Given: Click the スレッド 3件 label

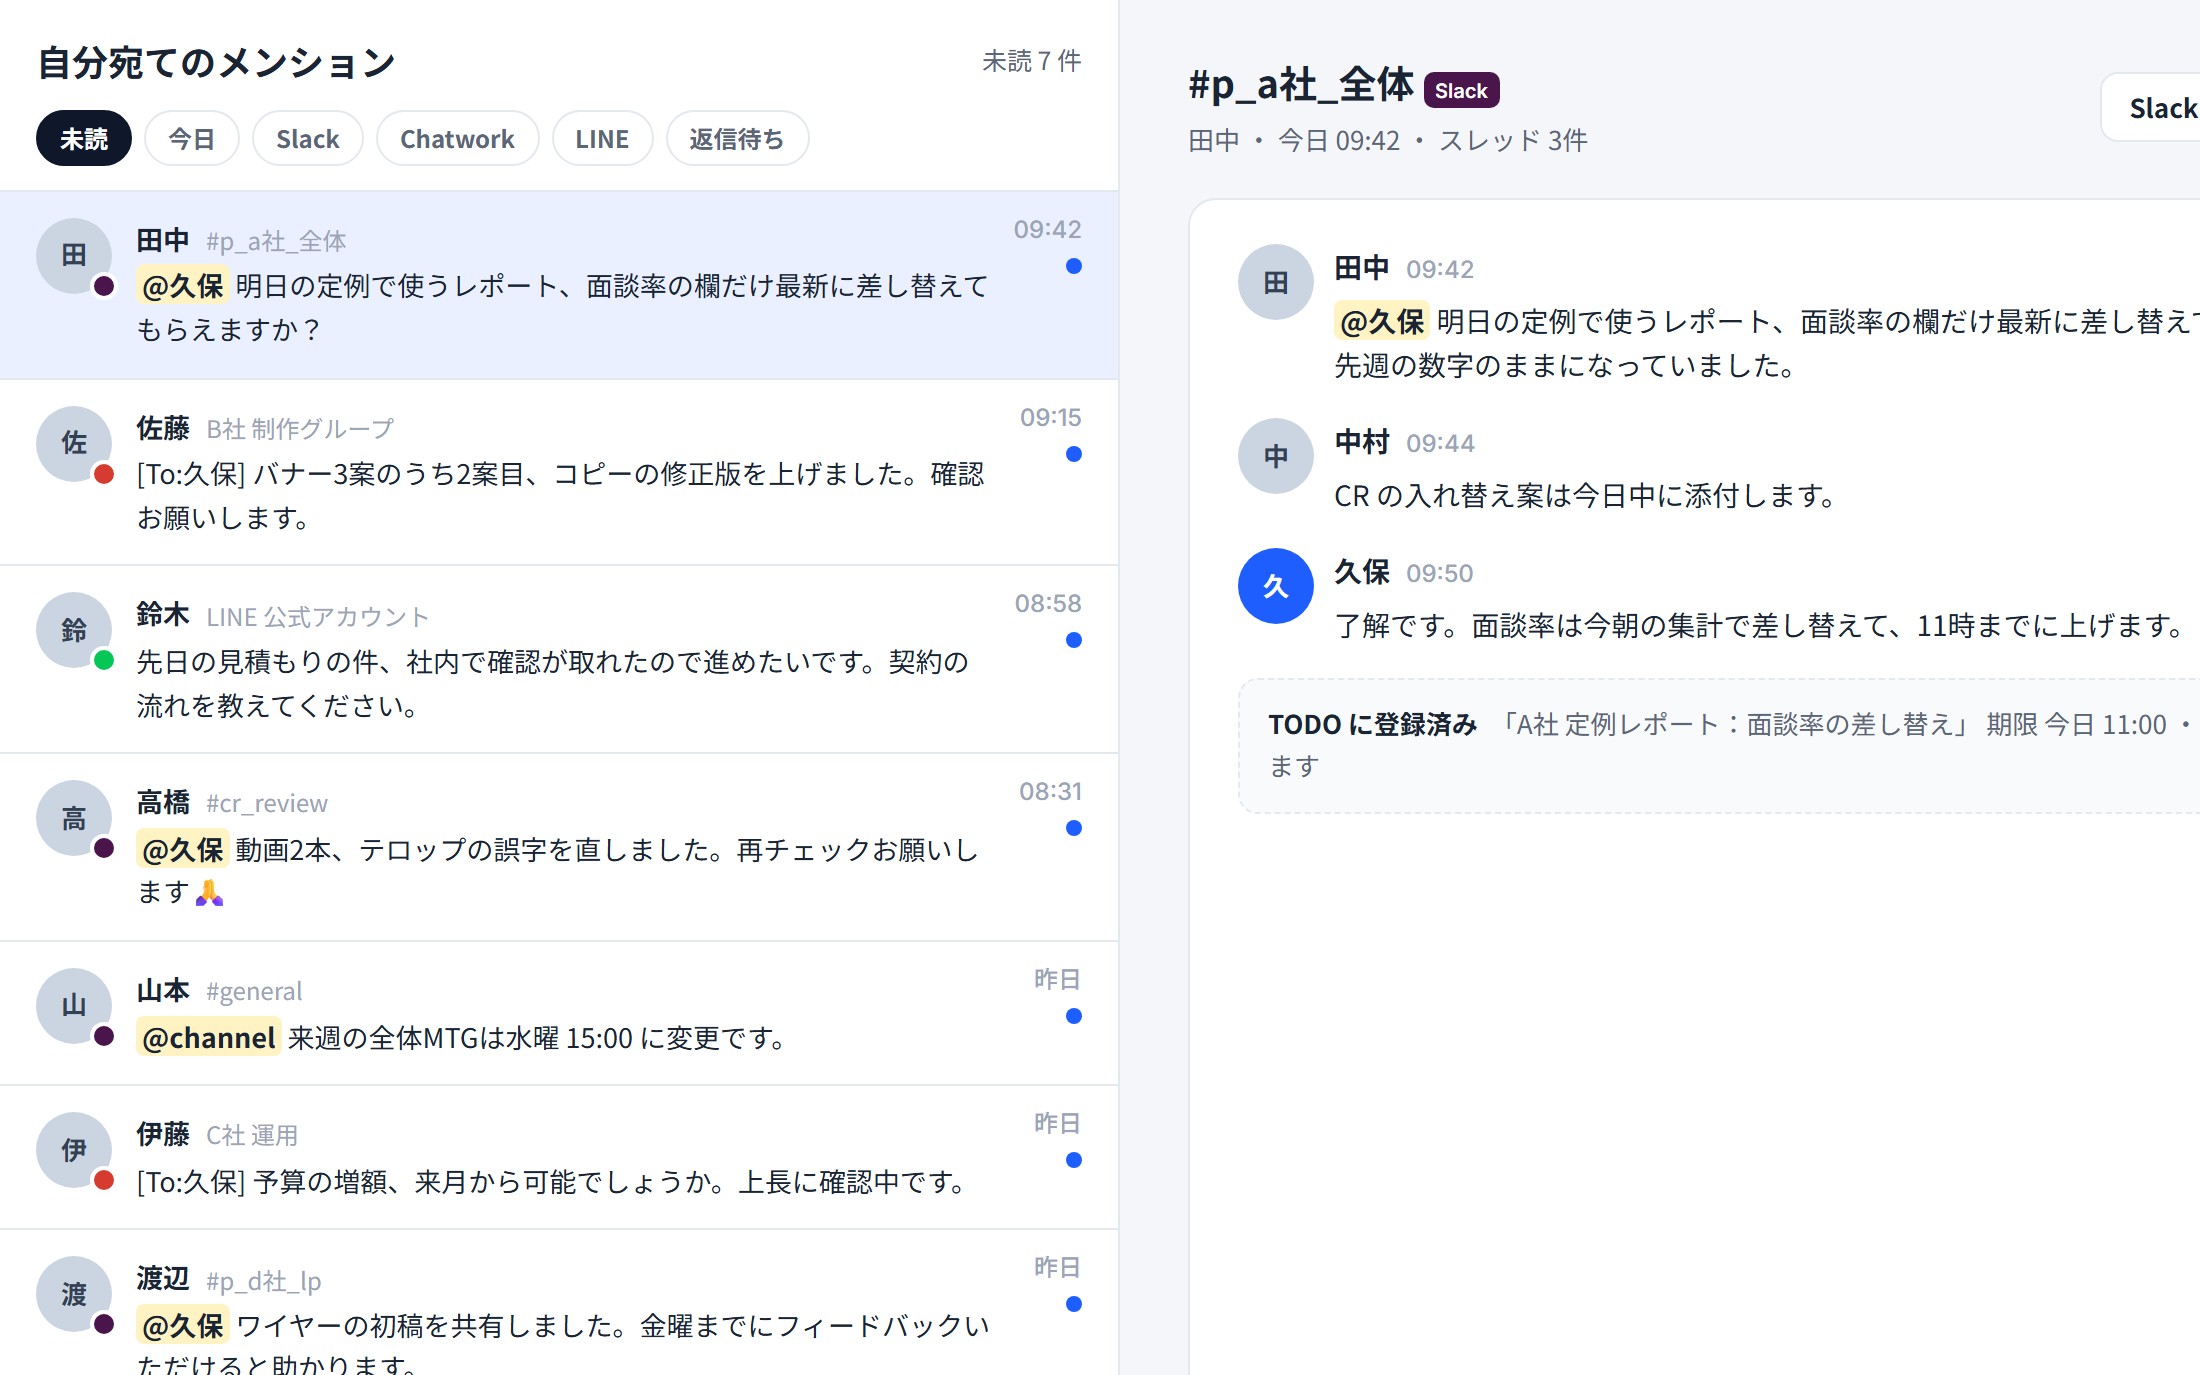Looking at the screenshot, I should click(1513, 141).
